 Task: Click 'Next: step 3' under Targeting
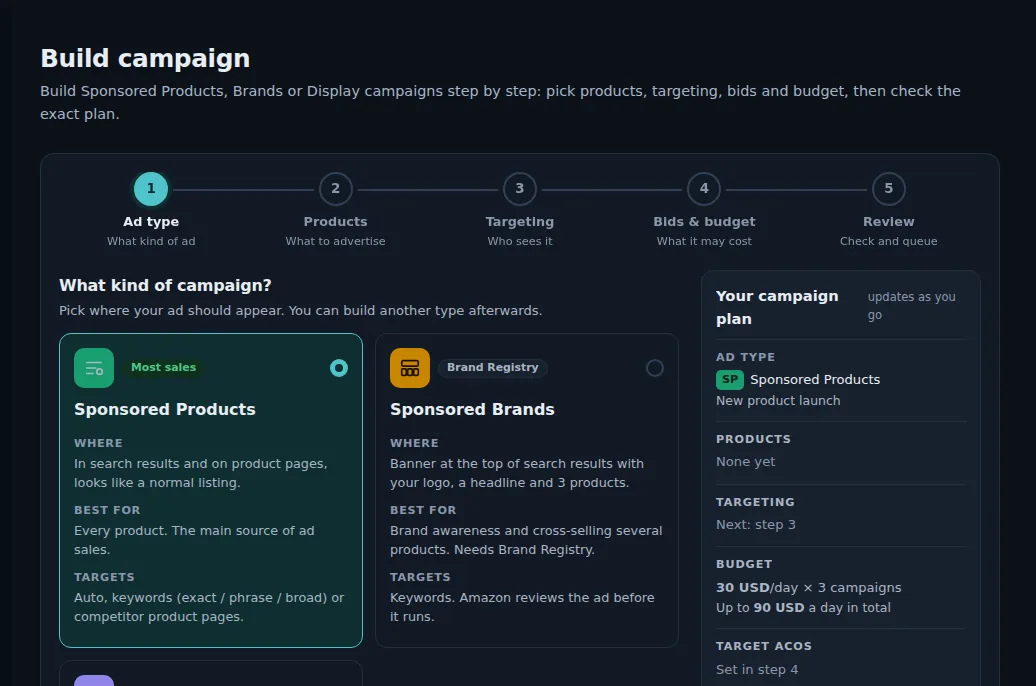point(756,525)
